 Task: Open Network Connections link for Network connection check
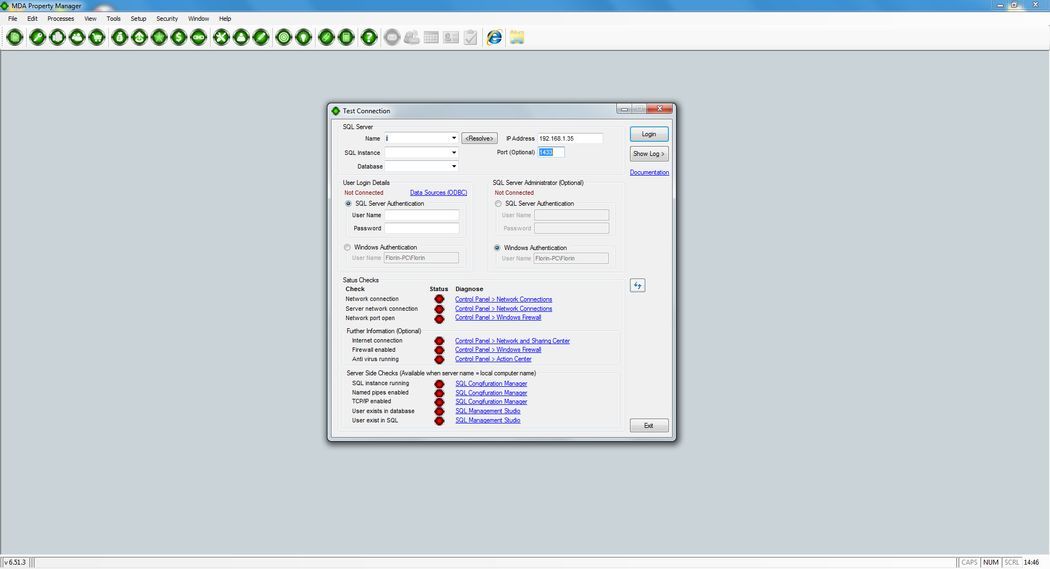tap(504, 299)
